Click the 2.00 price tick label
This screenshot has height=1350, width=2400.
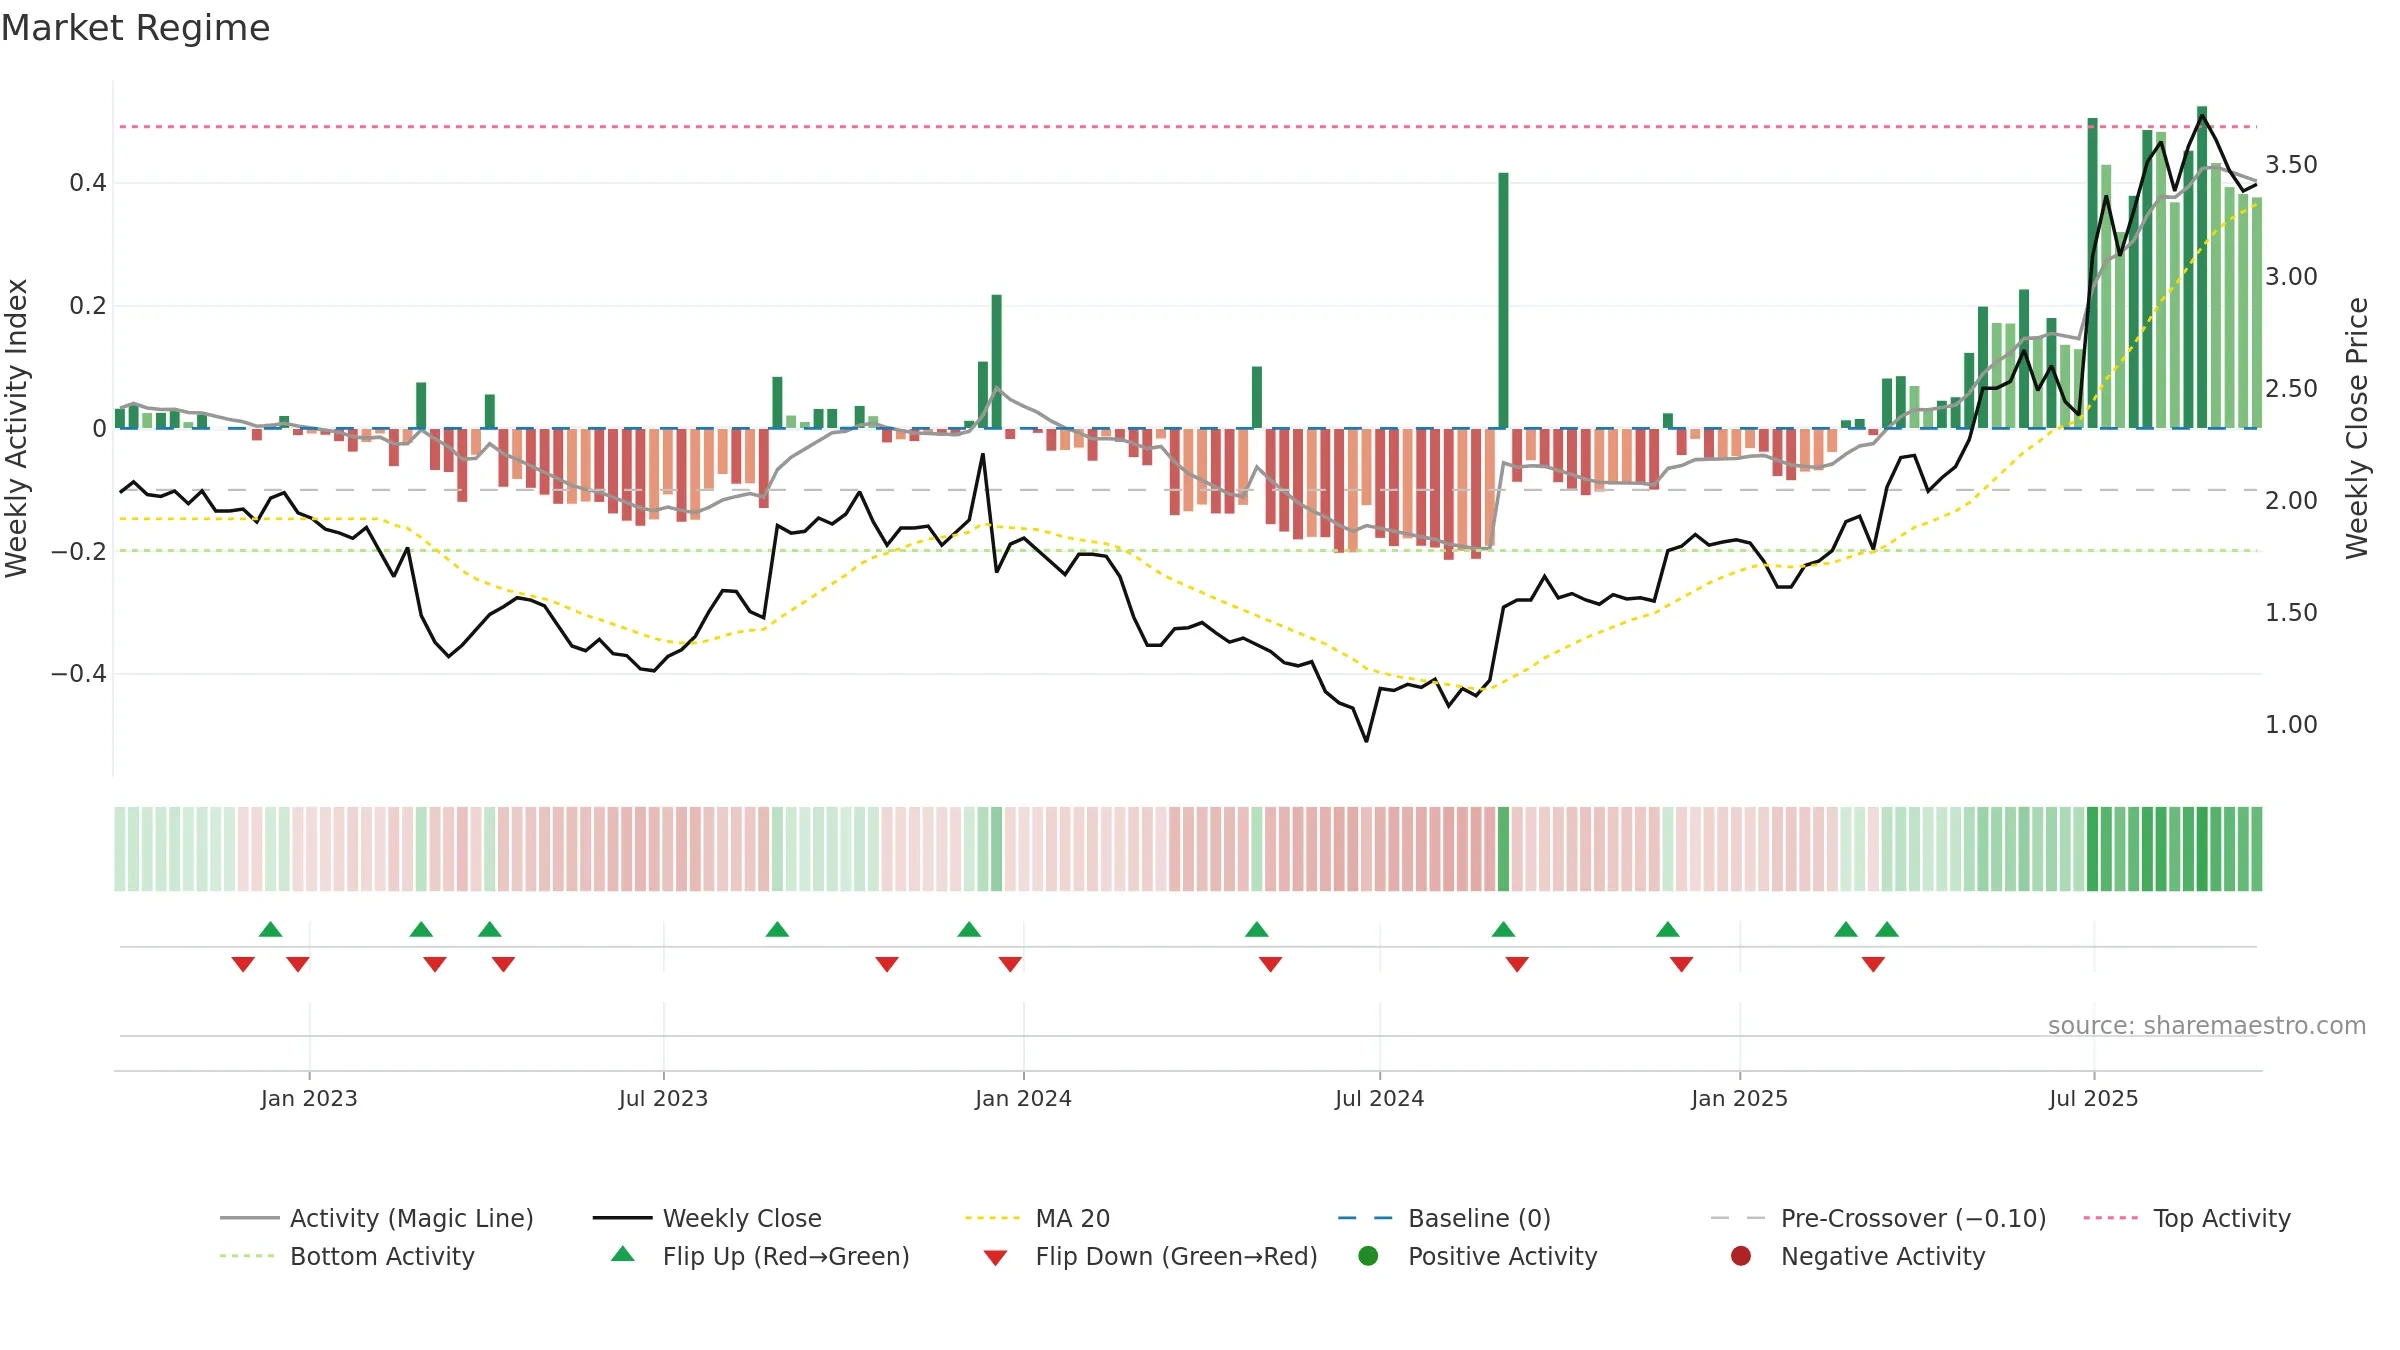pos(2291,500)
